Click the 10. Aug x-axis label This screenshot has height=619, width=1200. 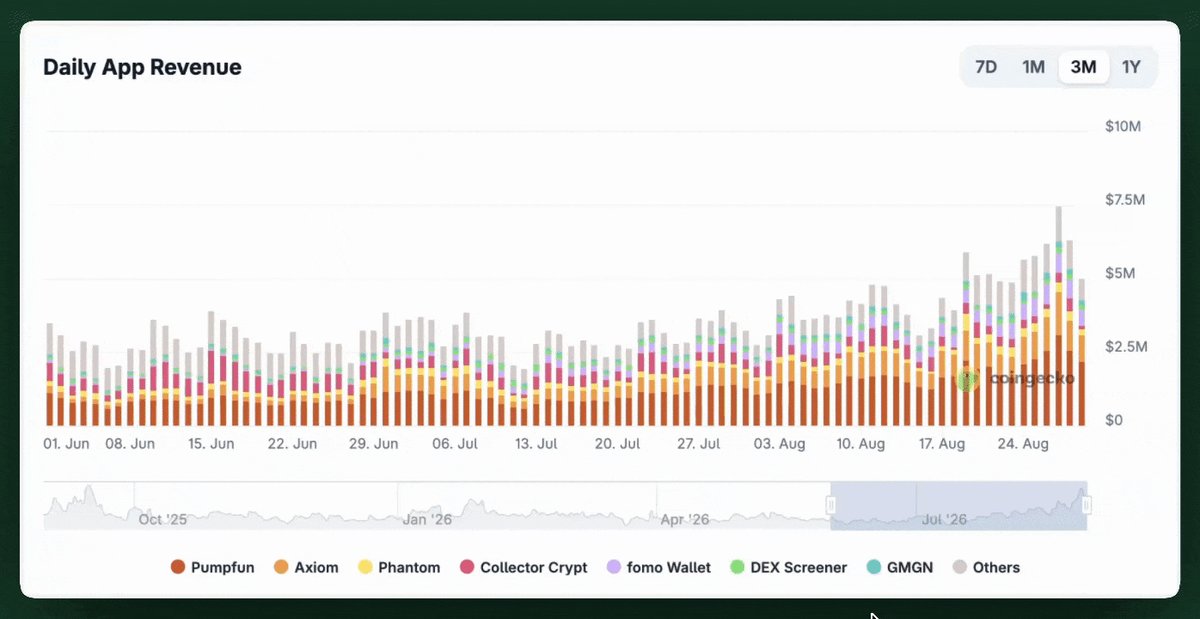[x=860, y=443]
